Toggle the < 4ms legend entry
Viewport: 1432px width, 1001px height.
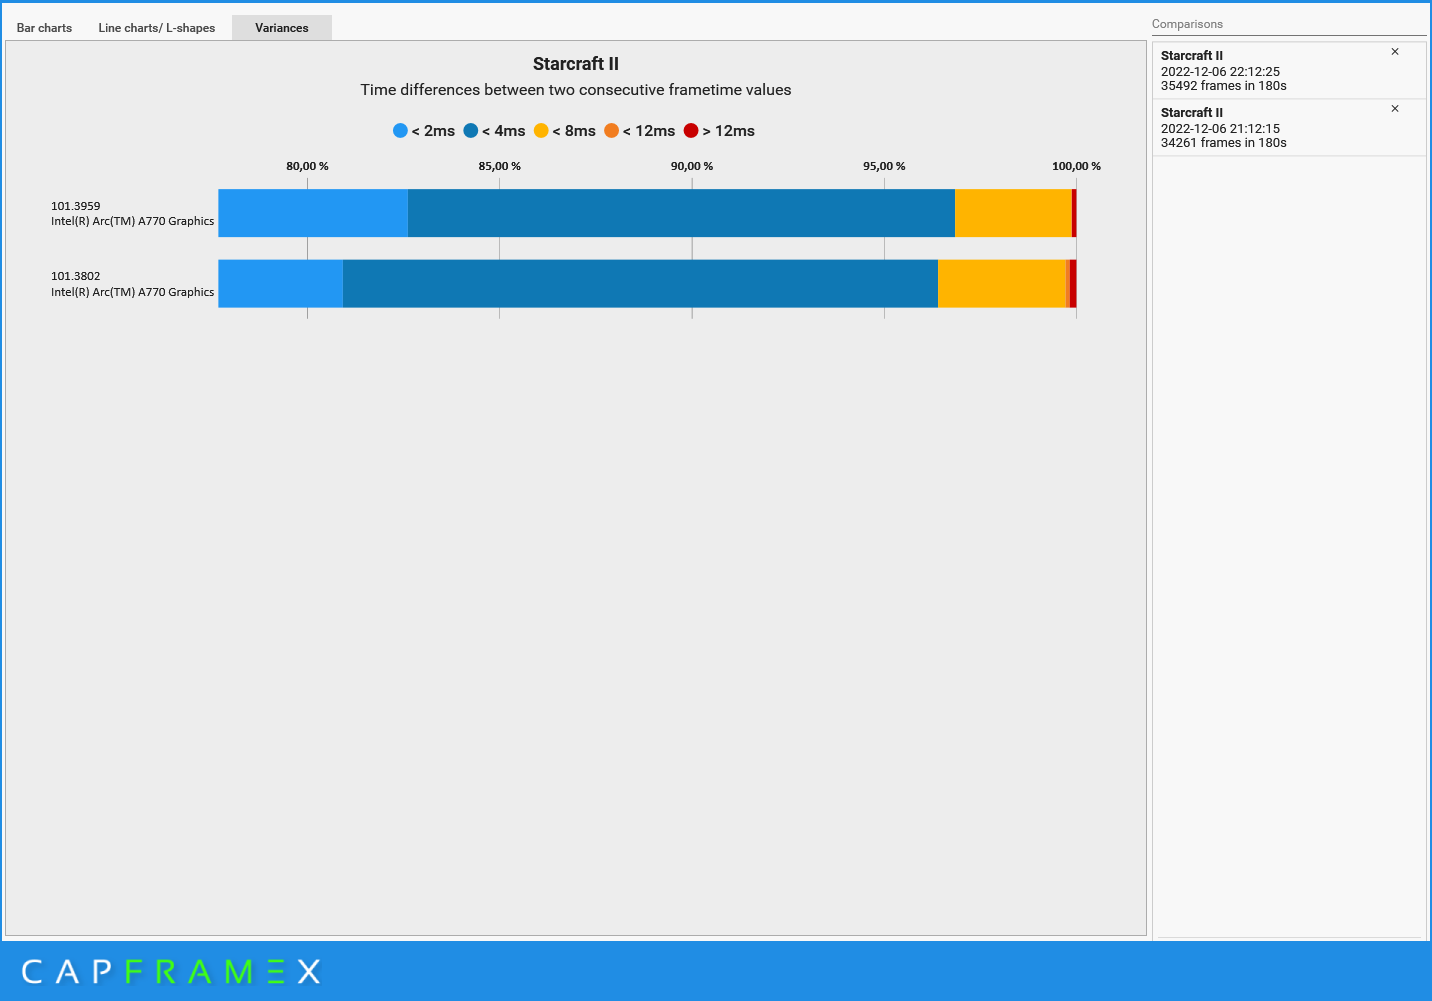[x=494, y=131]
